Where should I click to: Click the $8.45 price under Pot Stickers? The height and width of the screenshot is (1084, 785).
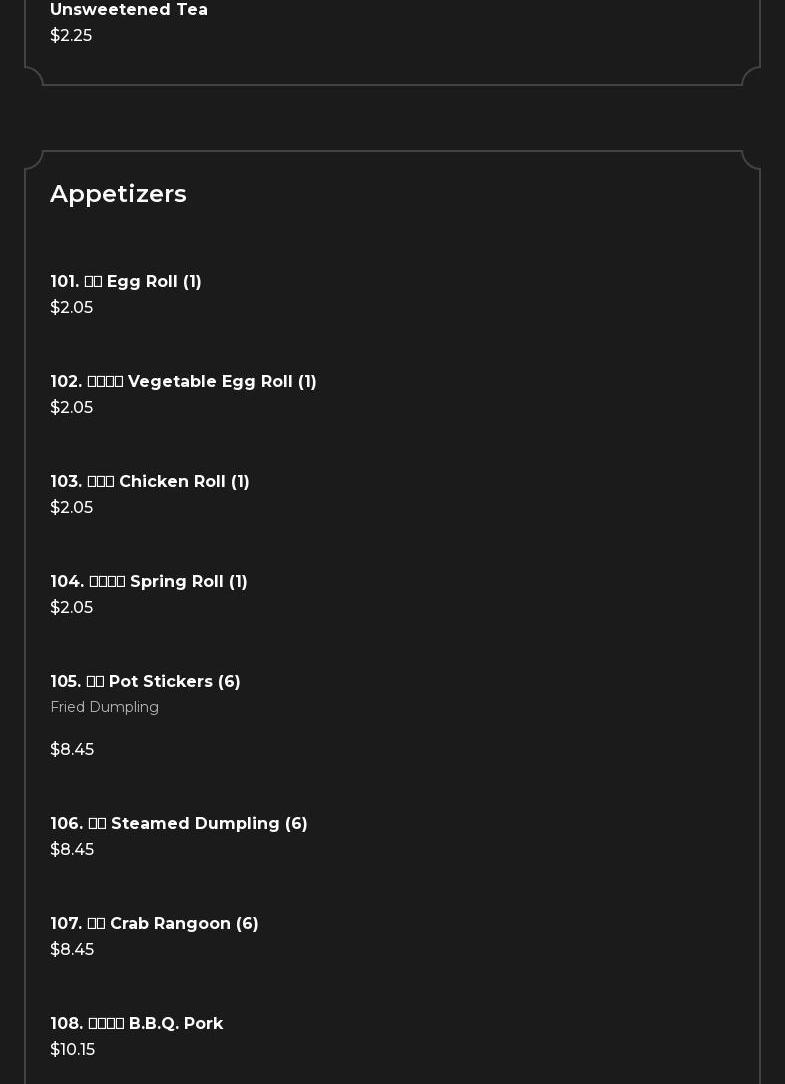[72, 750]
